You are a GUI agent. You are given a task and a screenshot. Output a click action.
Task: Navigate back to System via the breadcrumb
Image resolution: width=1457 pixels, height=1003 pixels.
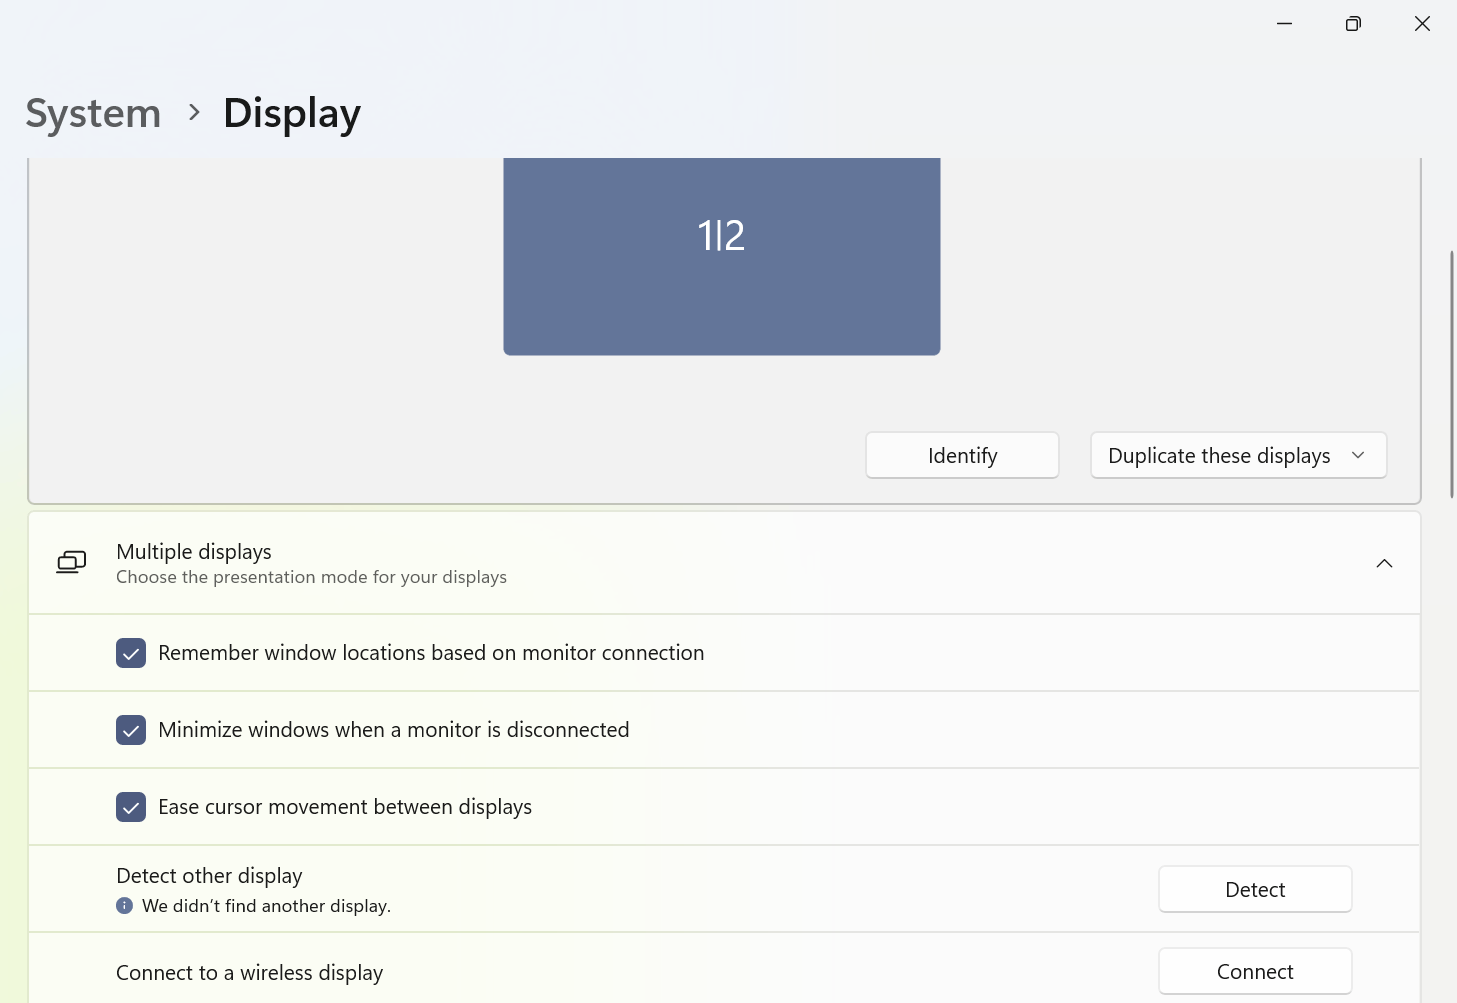pos(92,112)
